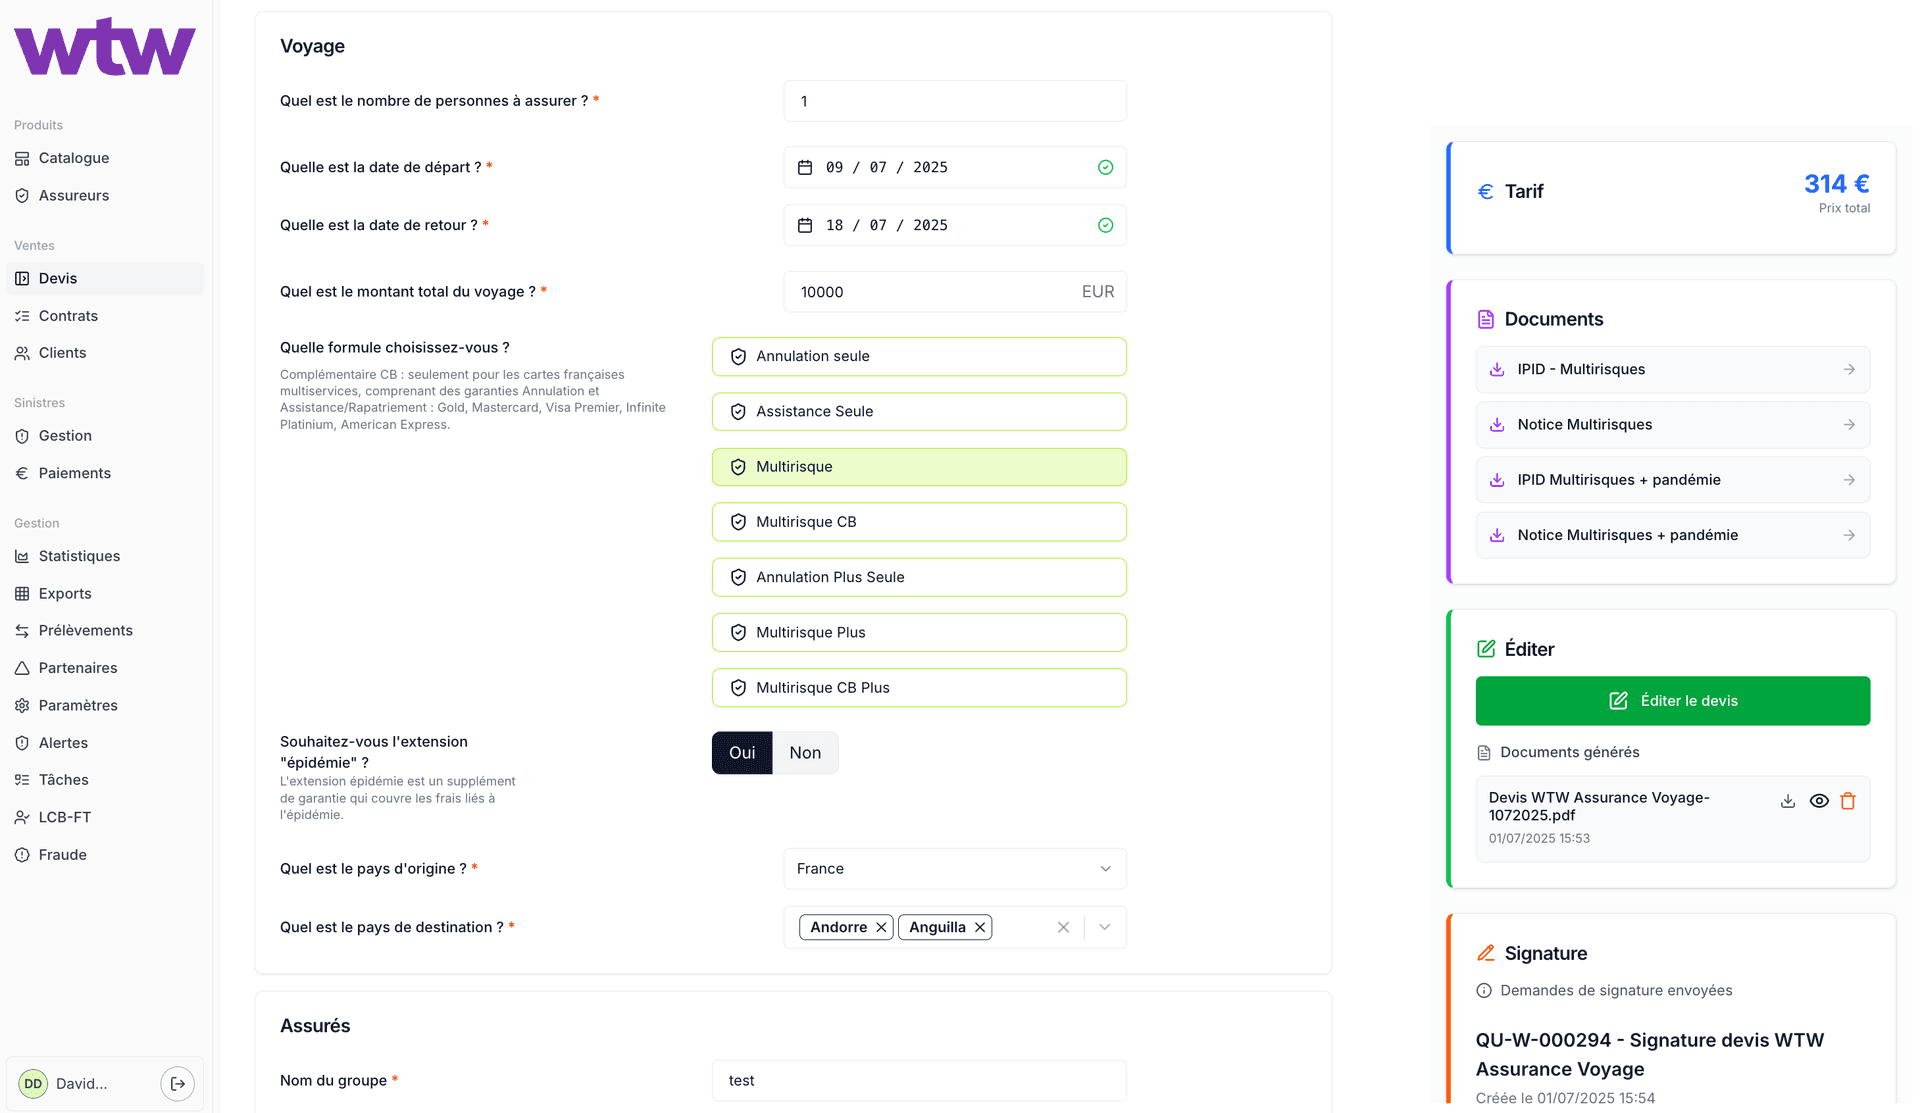Remove the Anguilla destination tag
The width and height of the screenshot is (1920, 1113).
[x=980, y=927]
